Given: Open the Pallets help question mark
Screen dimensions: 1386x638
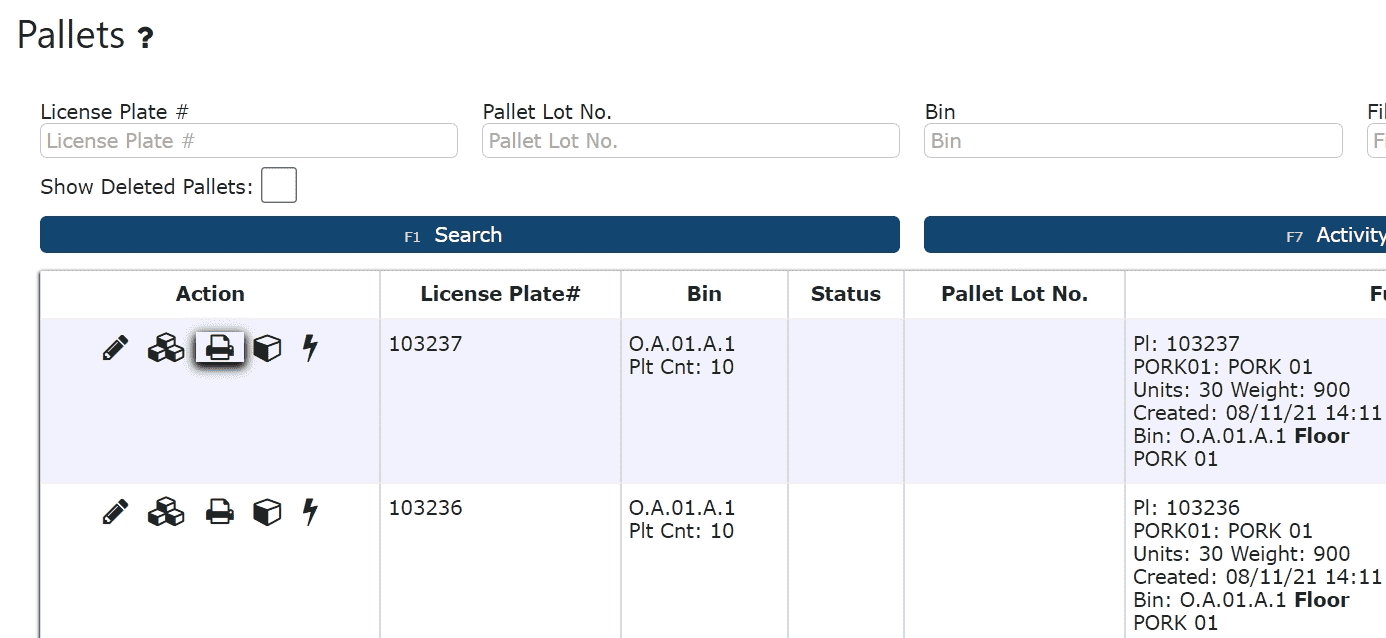Looking at the screenshot, I should (x=145, y=39).
